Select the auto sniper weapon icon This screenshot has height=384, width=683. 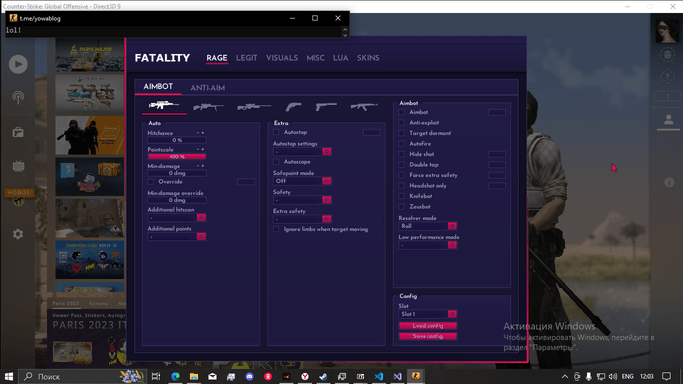(164, 105)
